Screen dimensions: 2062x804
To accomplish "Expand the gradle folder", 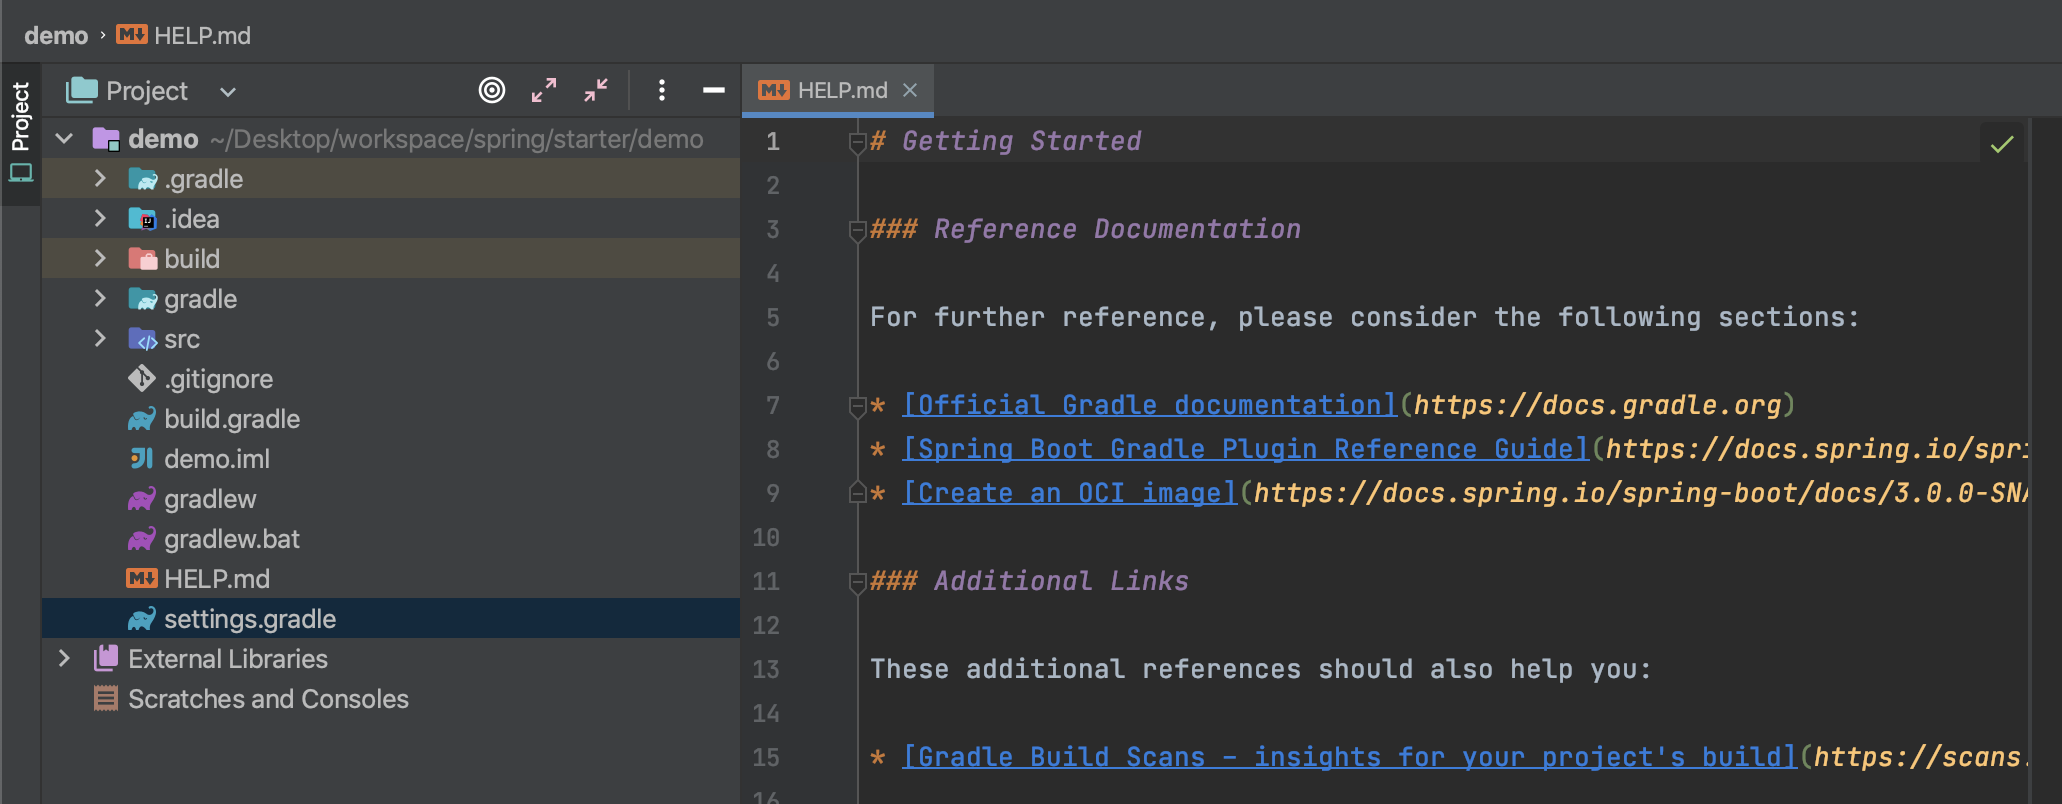I will [x=100, y=299].
